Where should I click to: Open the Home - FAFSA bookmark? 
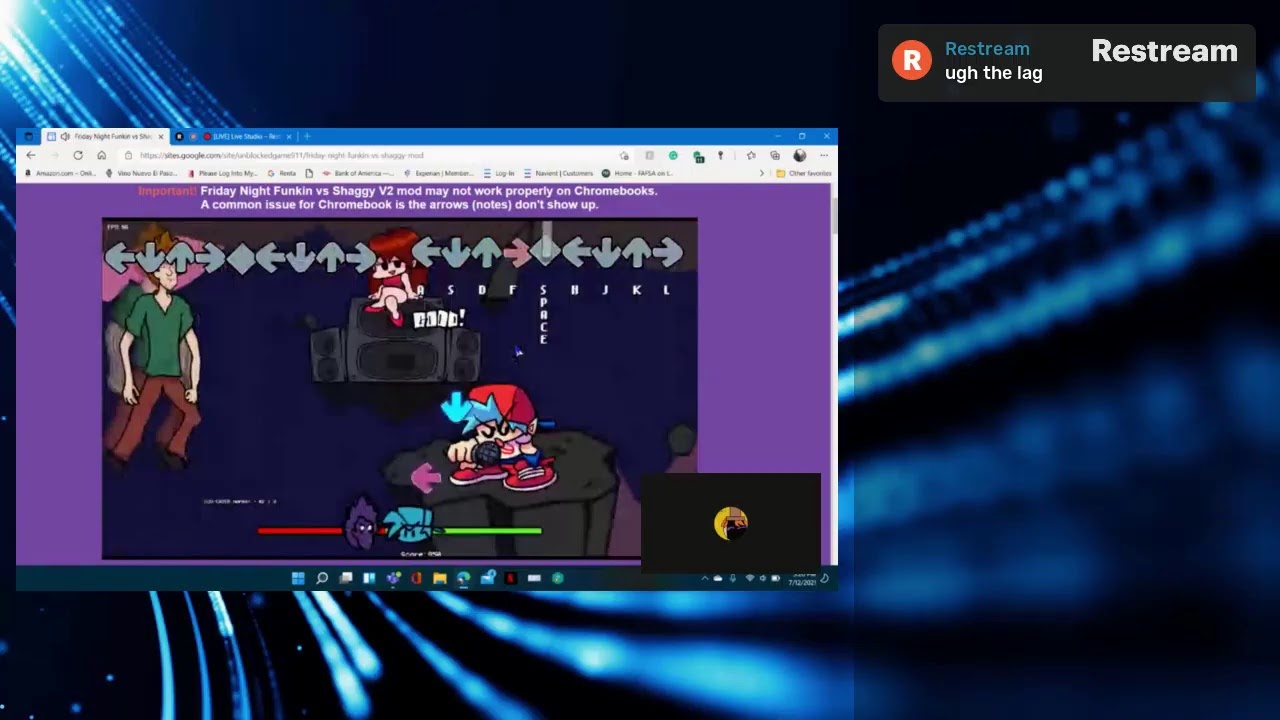pyautogui.click(x=637, y=173)
